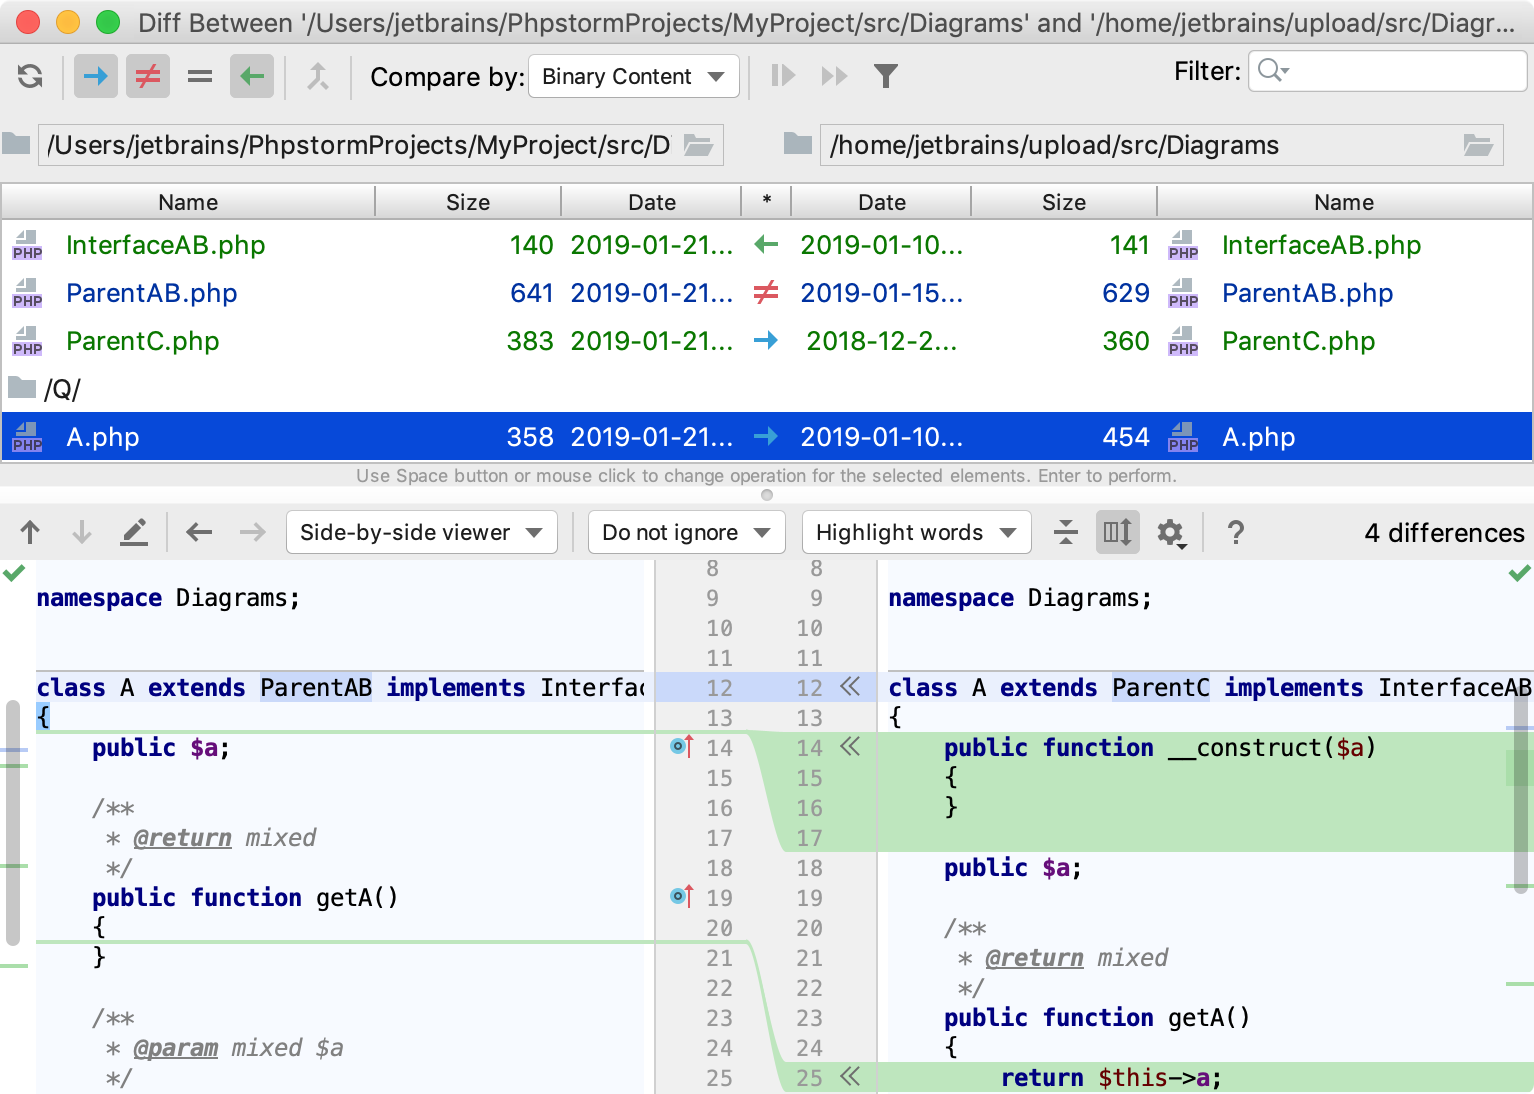Open the Side-by-side viewer dropdown

[x=421, y=532]
